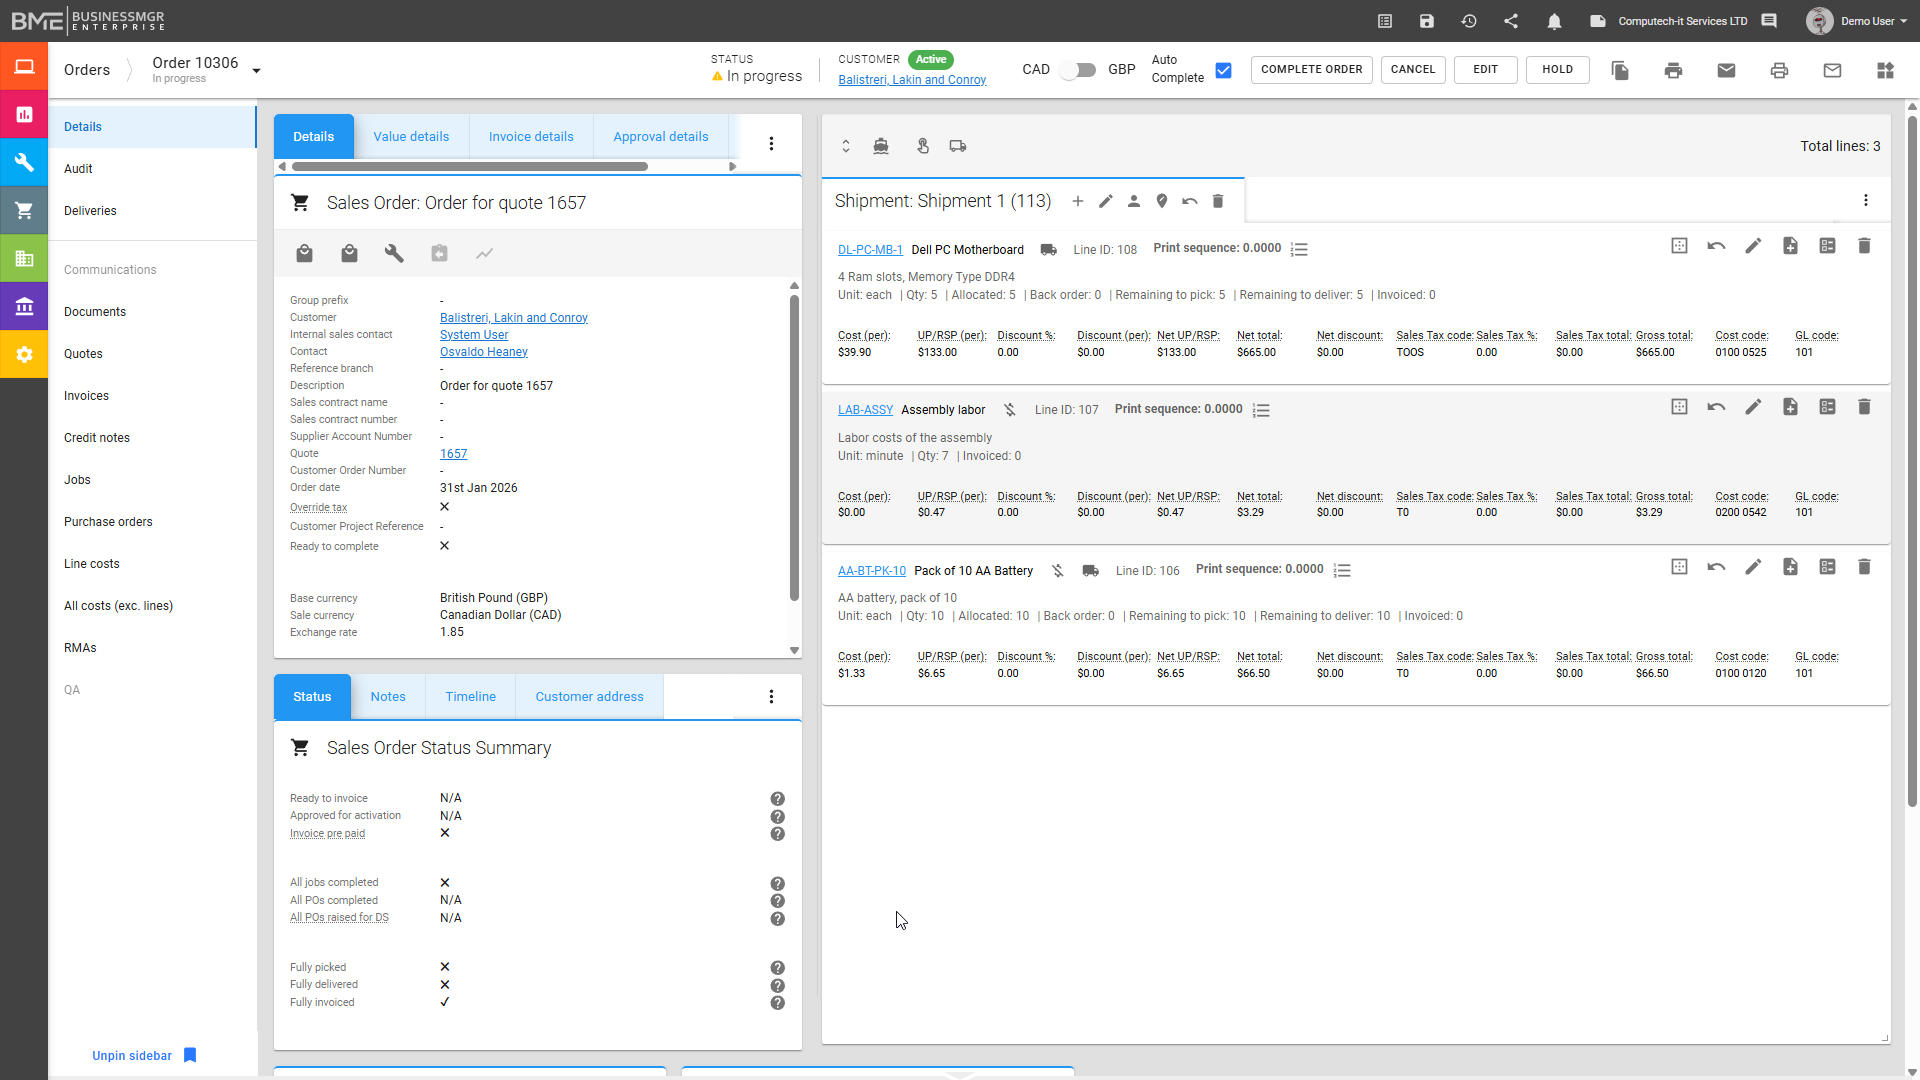Toggle the Unpin sidebar bookmark
Viewport: 1920px width, 1080px height.
[190, 1055]
